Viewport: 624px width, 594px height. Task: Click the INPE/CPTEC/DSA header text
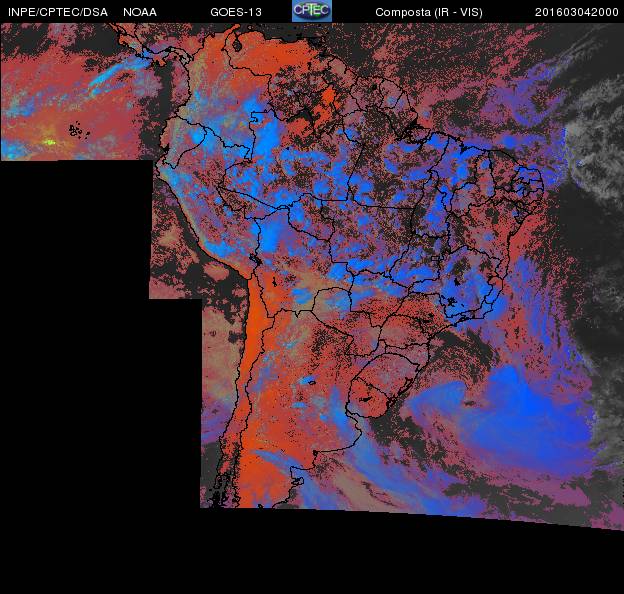pyautogui.click(x=58, y=12)
